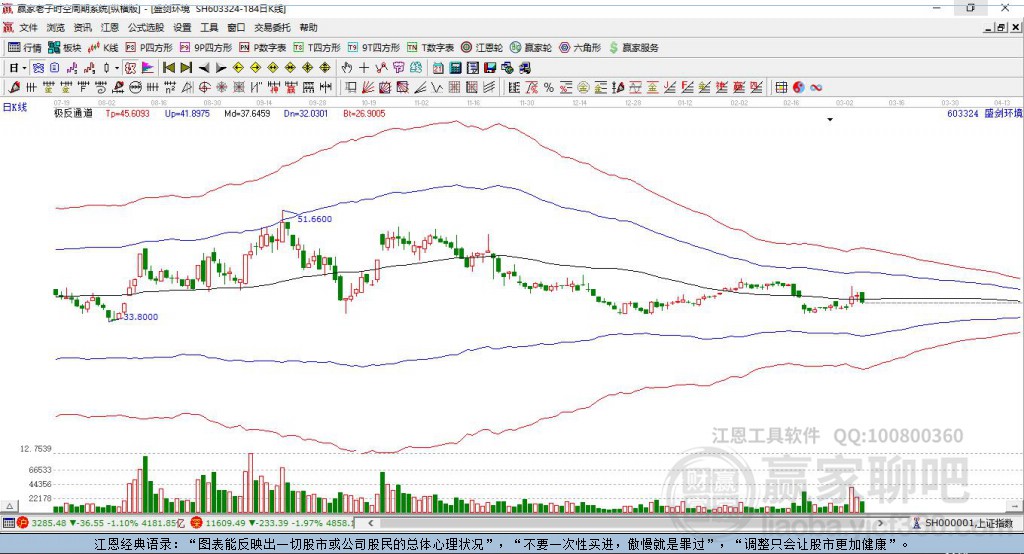The height and width of the screenshot is (554, 1024).
Task: Open the 板块 sector view
Action: 65,48
